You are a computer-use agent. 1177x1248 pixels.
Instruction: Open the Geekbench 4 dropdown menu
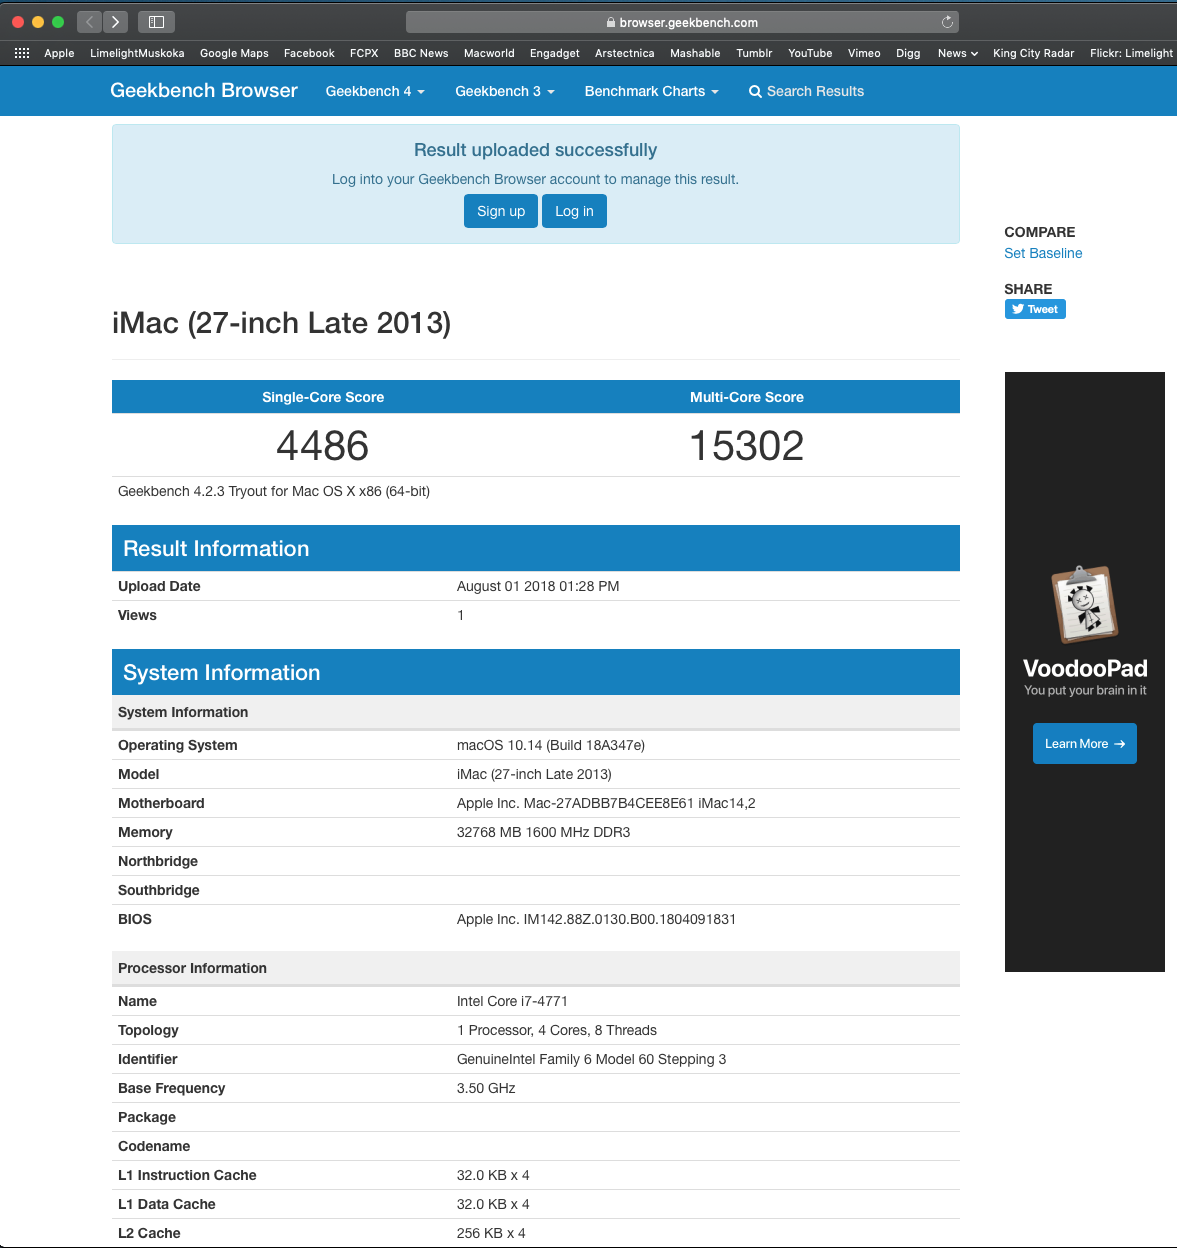pos(375,91)
